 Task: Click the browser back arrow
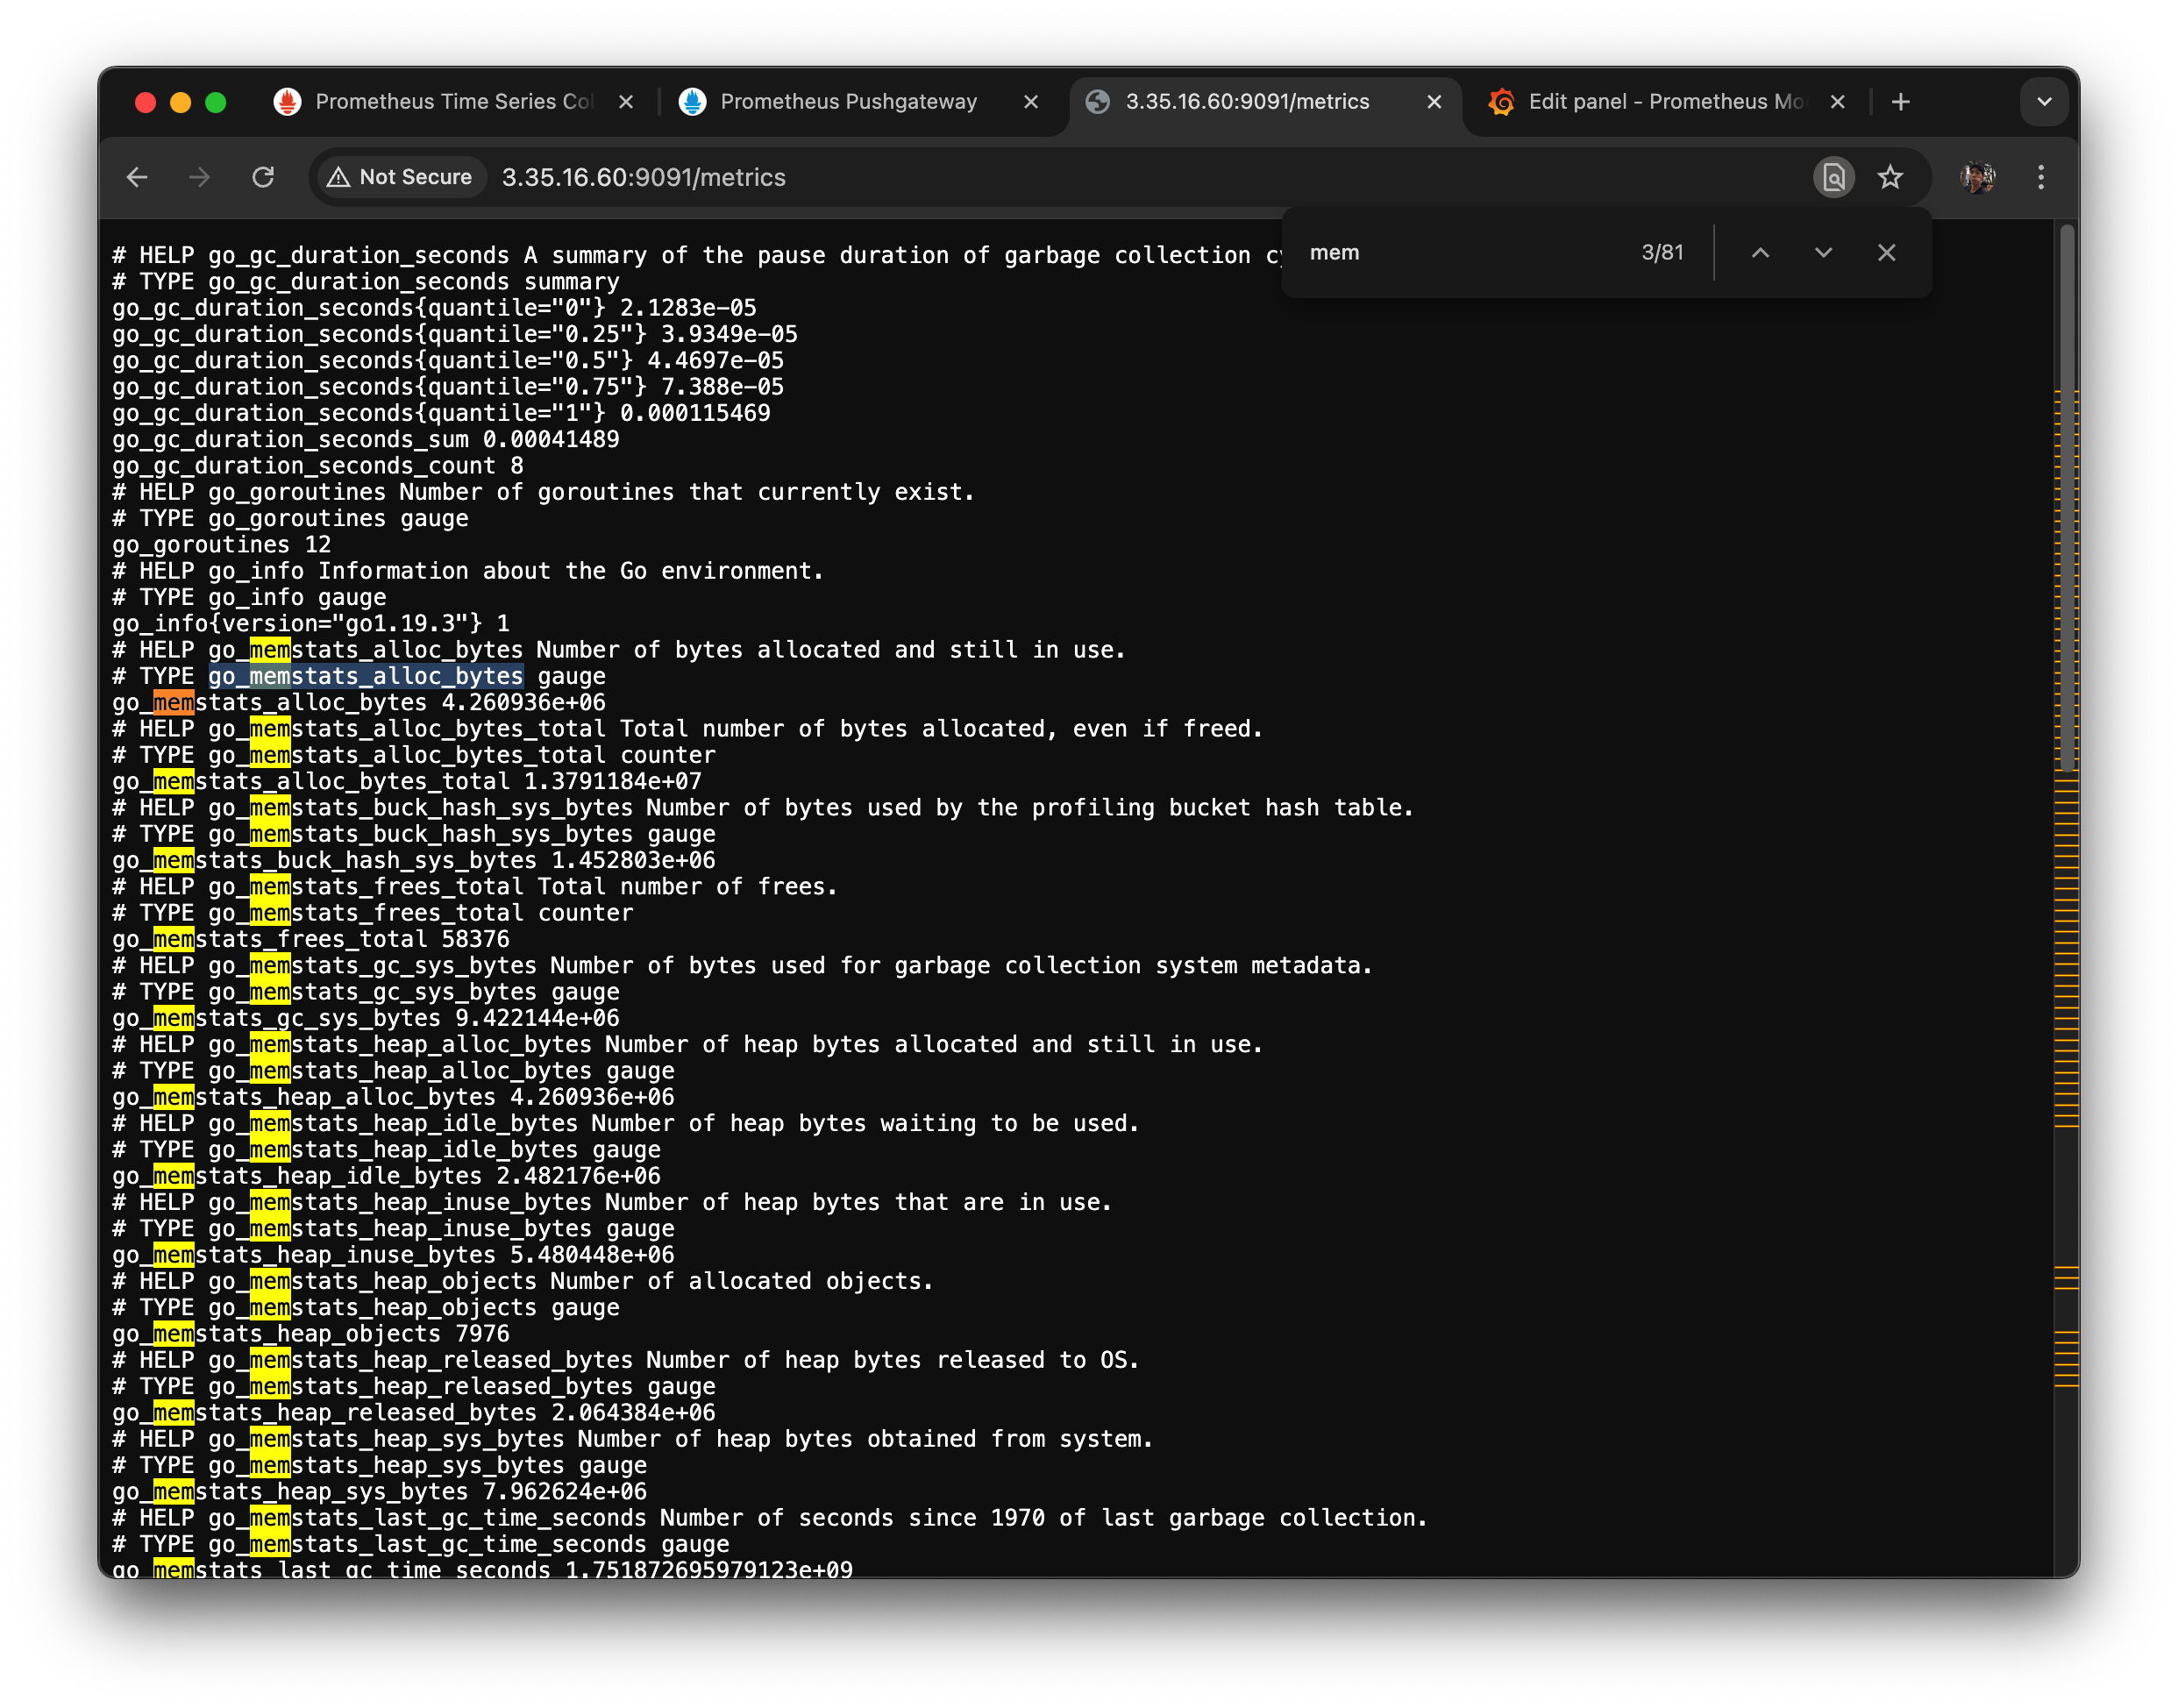(137, 177)
